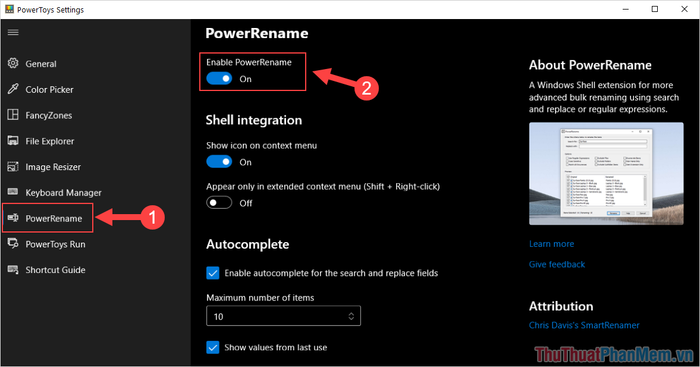The width and height of the screenshot is (700, 367).
Task: Click the PowerToys app icon in title bar
Action: pos(9,9)
